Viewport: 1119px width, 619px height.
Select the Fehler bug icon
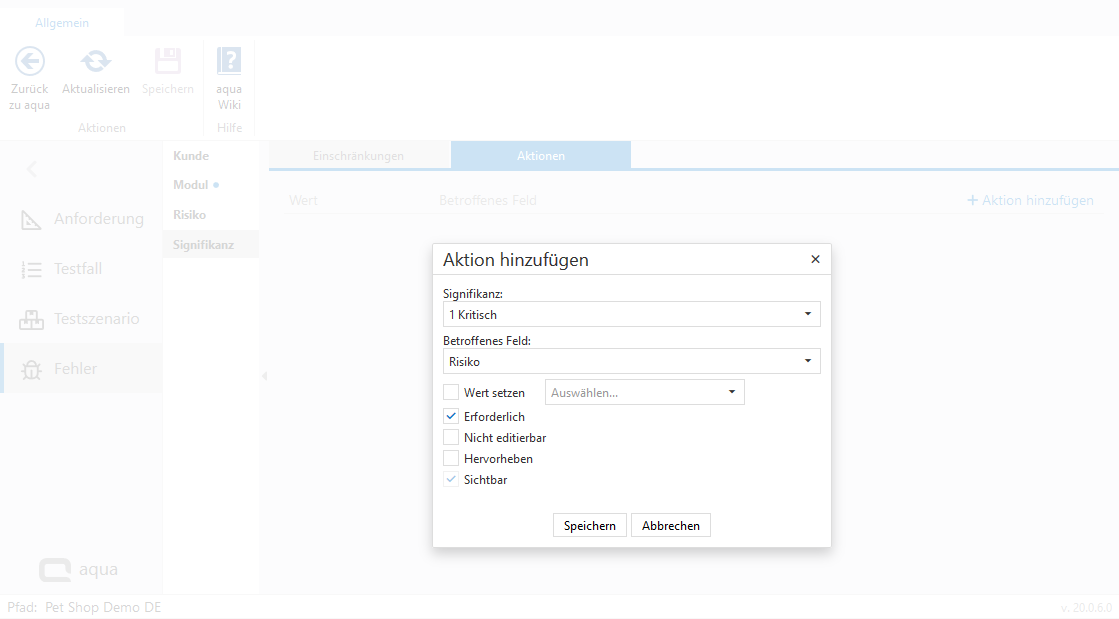click(31, 369)
